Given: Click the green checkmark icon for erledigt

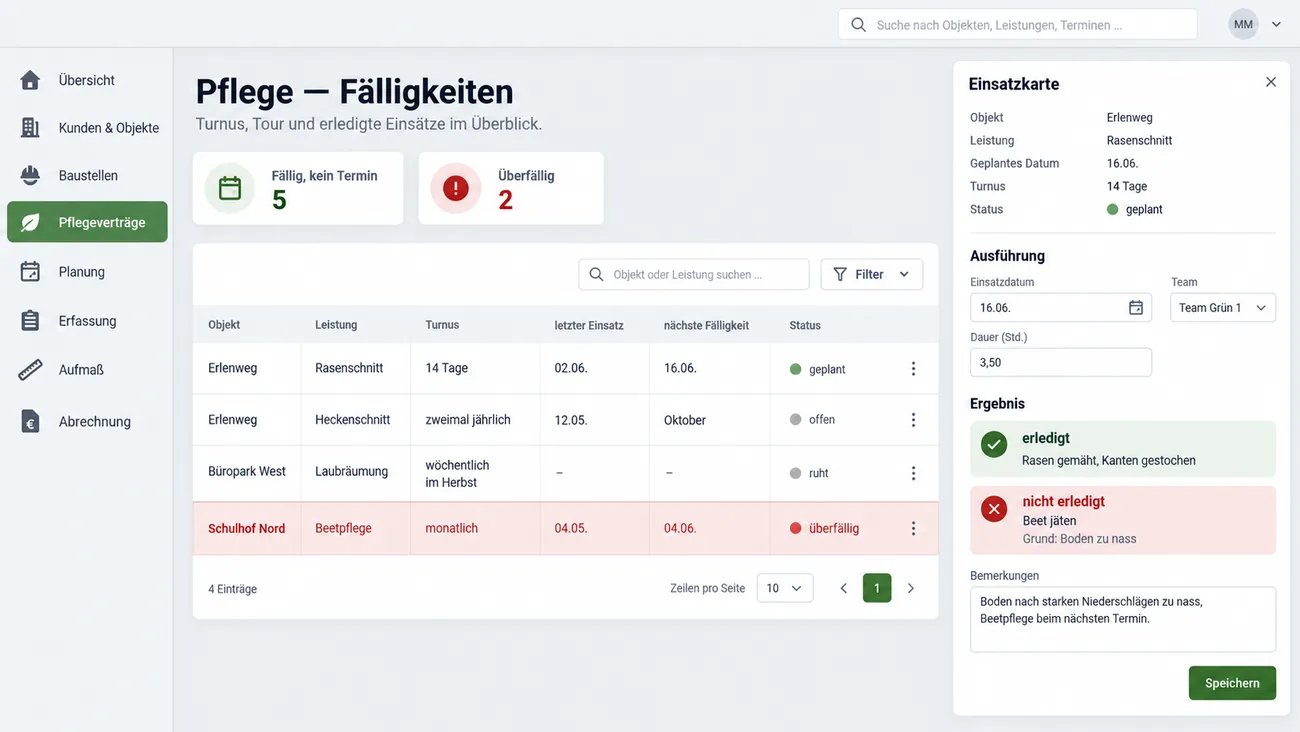Looking at the screenshot, I should coord(994,445).
